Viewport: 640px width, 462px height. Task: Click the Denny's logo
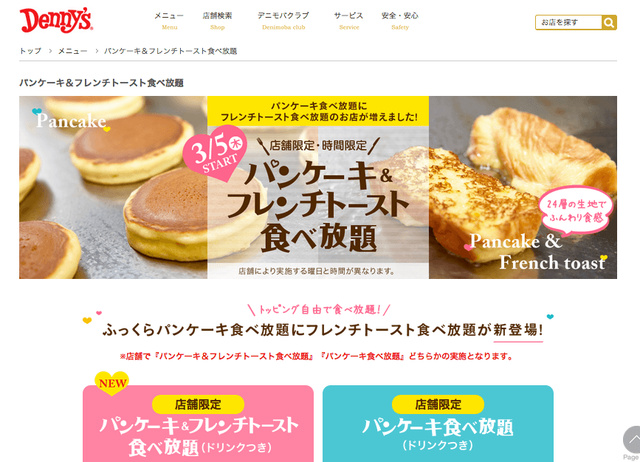(56, 20)
